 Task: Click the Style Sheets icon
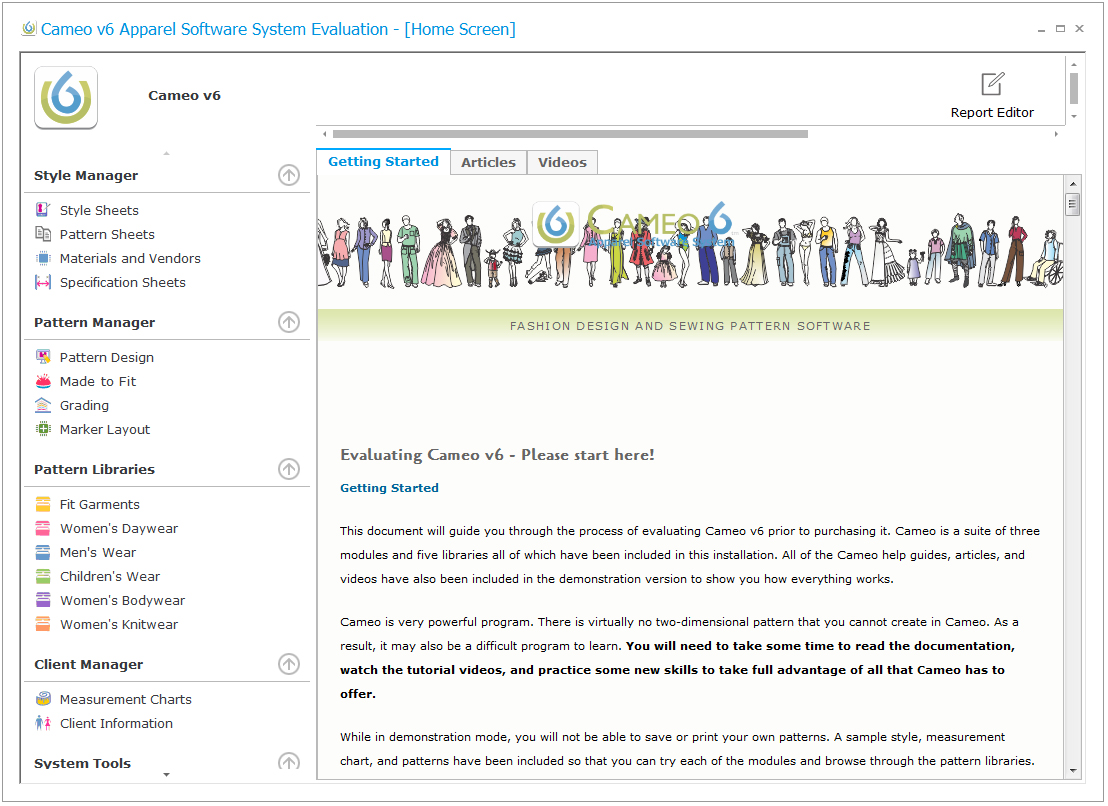point(43,210)
